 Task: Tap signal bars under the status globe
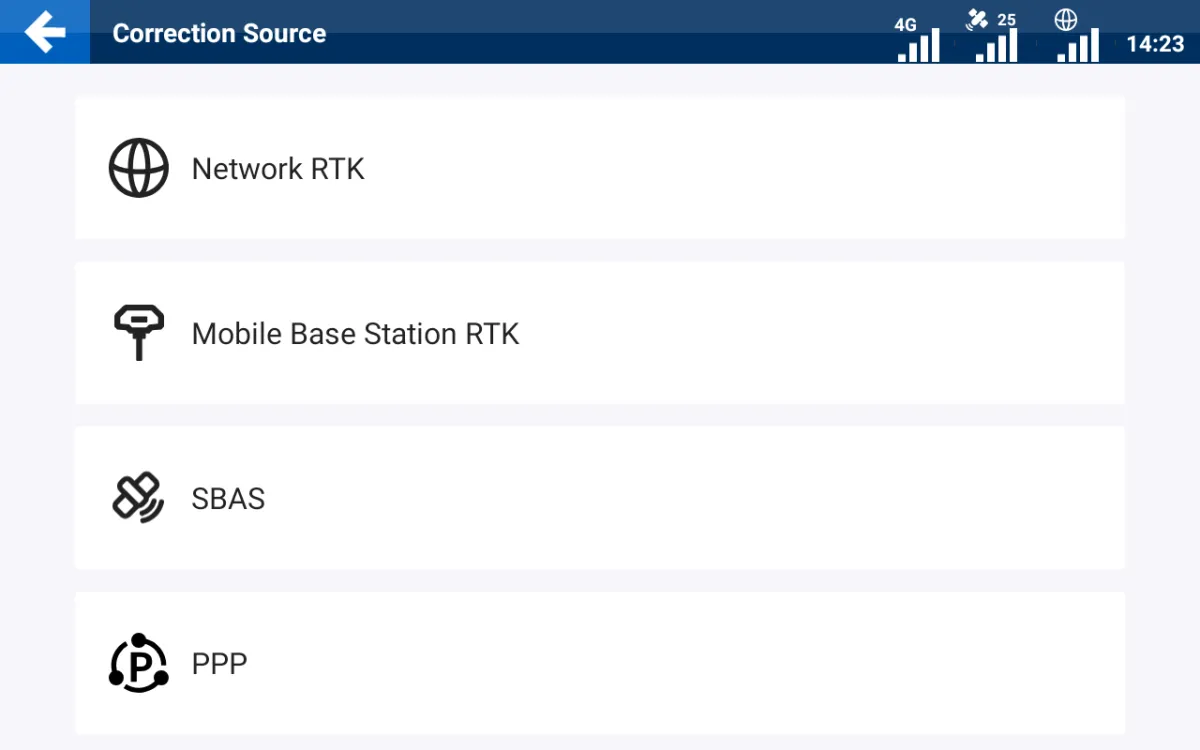(1078, 48)
